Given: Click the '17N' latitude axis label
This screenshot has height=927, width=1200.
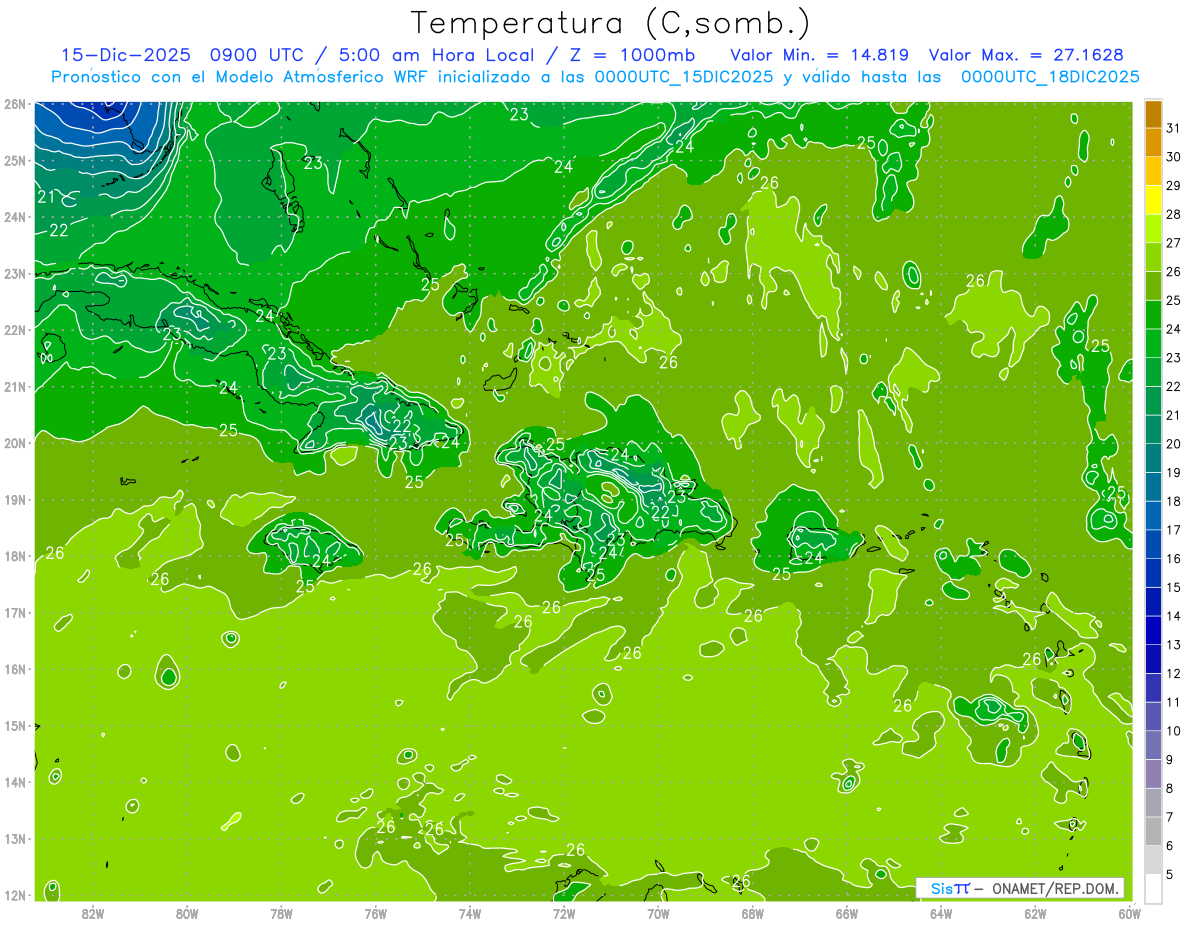Looking at the screenshot, I should [14, 613].
